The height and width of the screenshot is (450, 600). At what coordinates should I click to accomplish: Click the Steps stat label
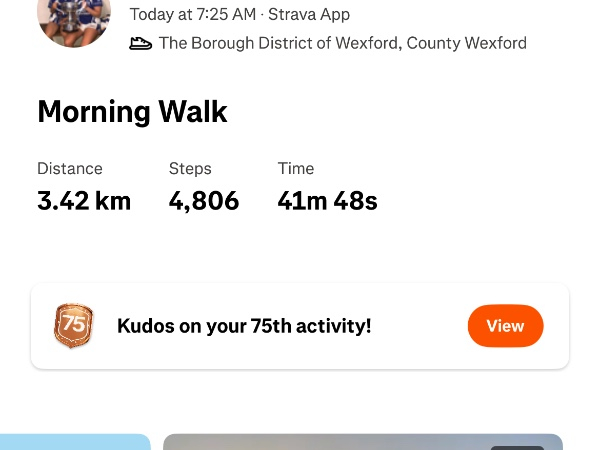pos(190,169)
